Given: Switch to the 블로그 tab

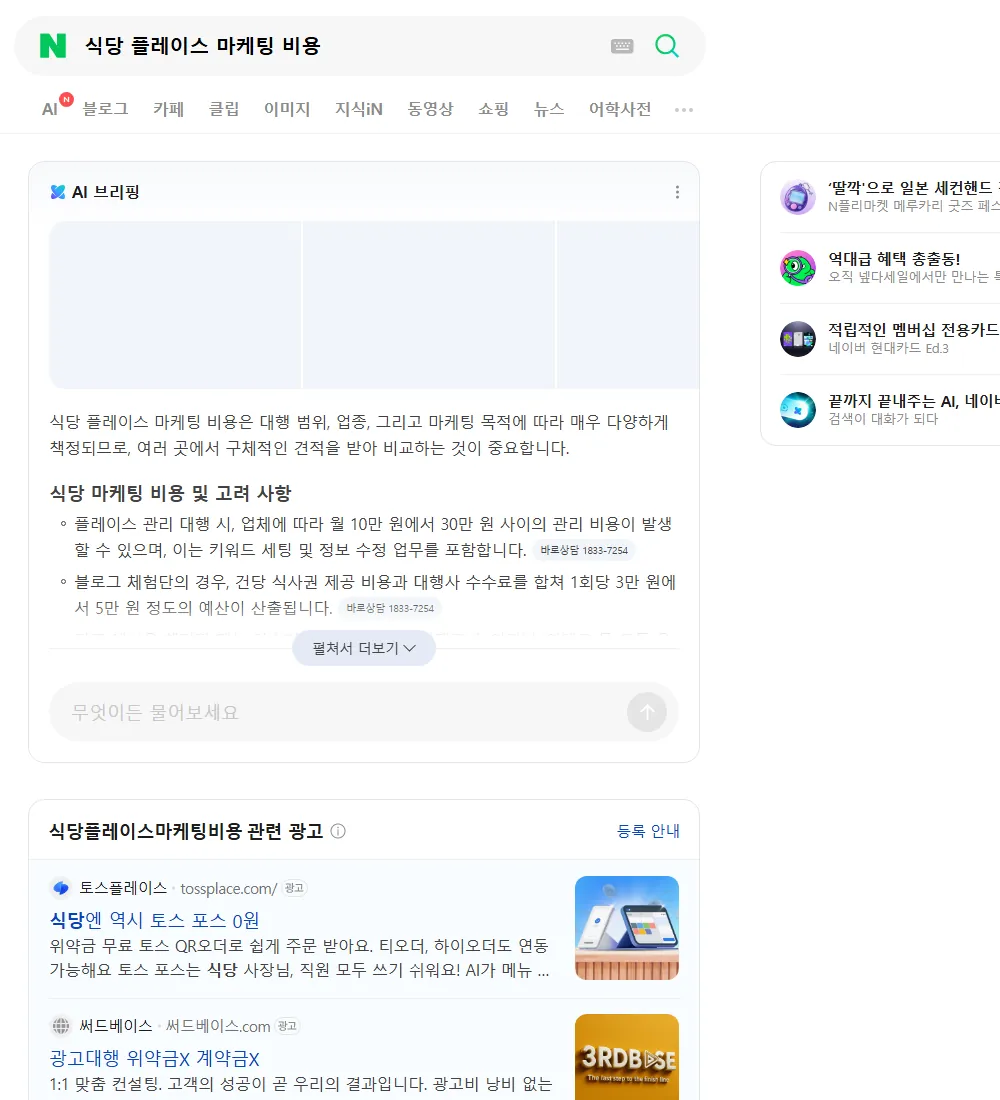Looking at the screenshot, I should click(105, 109).
